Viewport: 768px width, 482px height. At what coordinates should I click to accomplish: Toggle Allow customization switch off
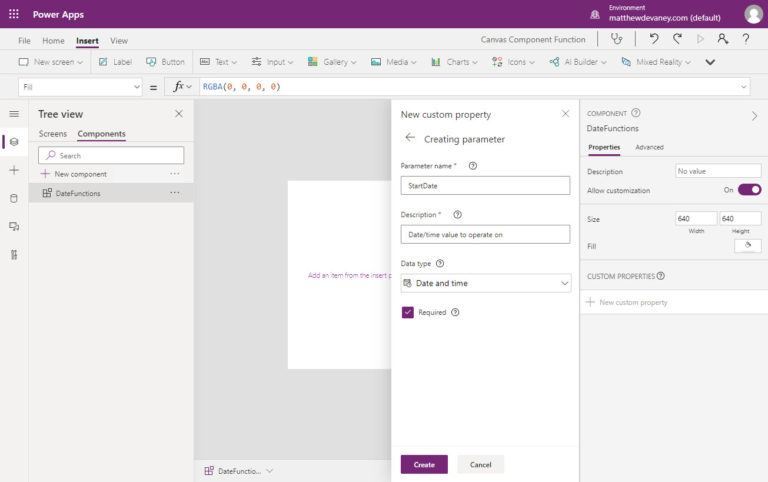pyautogui.click(x=749, y=190)
